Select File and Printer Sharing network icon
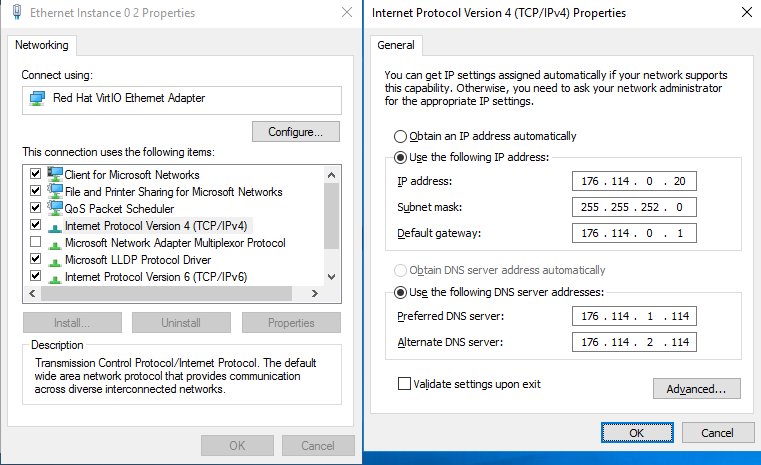 point(55,191)
